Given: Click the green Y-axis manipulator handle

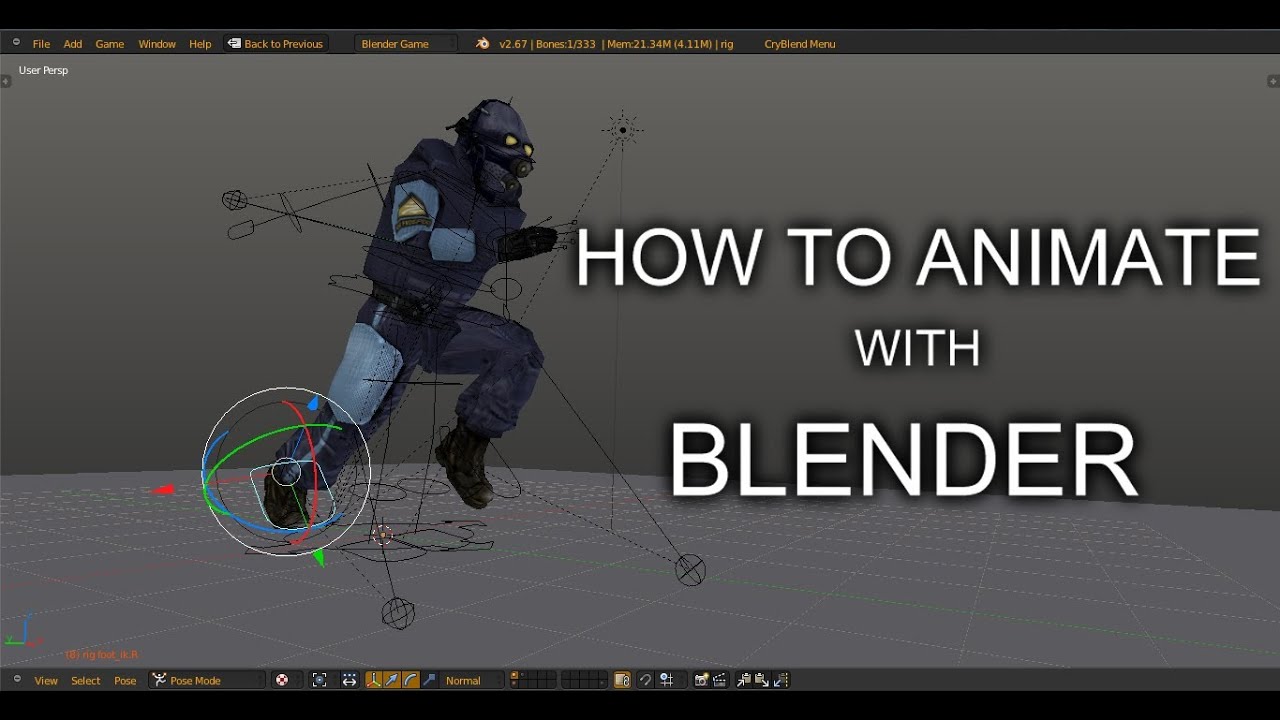Looking at the screenshot, I should pos(319,558).
